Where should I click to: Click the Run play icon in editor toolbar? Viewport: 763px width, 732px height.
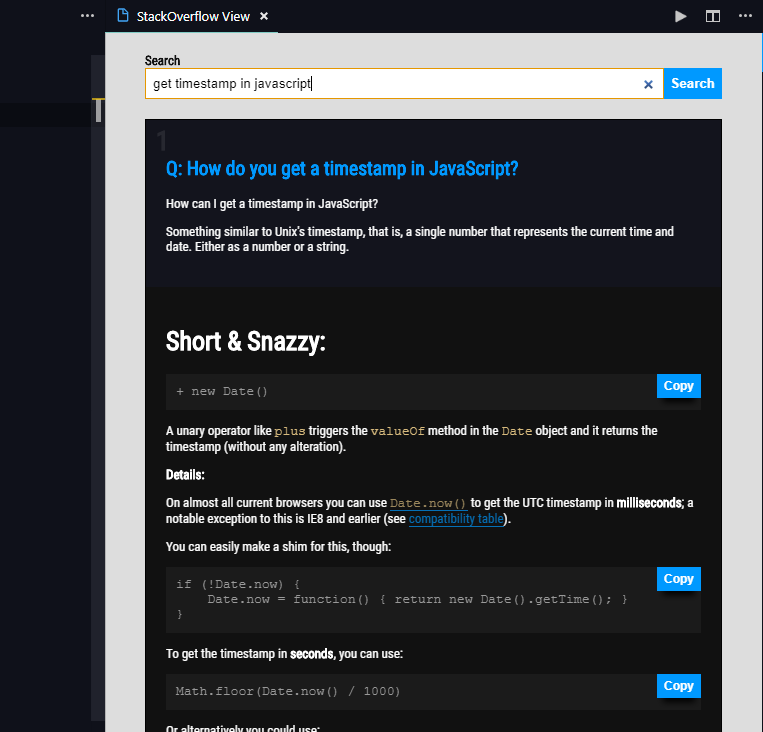[x=680, y=17]
